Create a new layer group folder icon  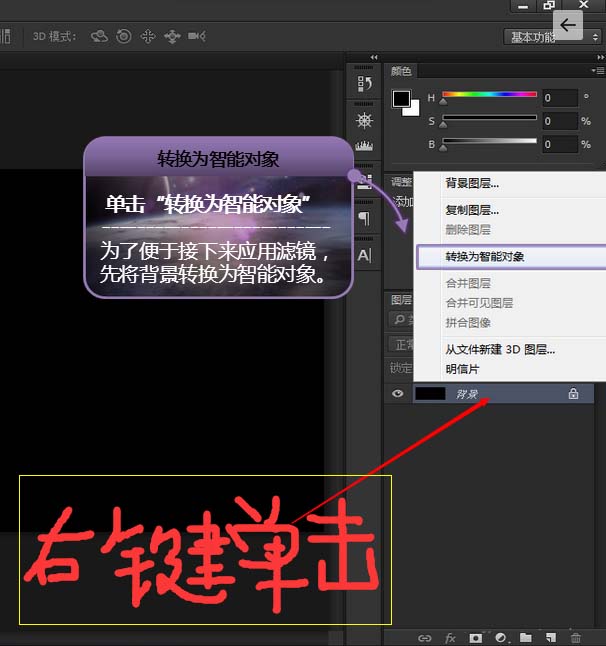[525, 637]
